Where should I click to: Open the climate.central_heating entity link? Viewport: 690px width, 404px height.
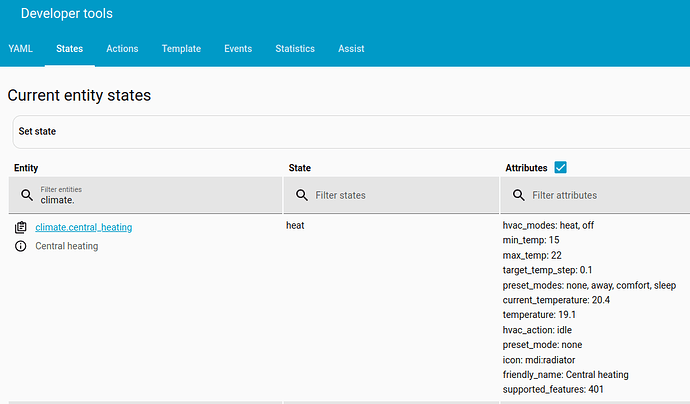pyautogui.click(x=84, y=228)
